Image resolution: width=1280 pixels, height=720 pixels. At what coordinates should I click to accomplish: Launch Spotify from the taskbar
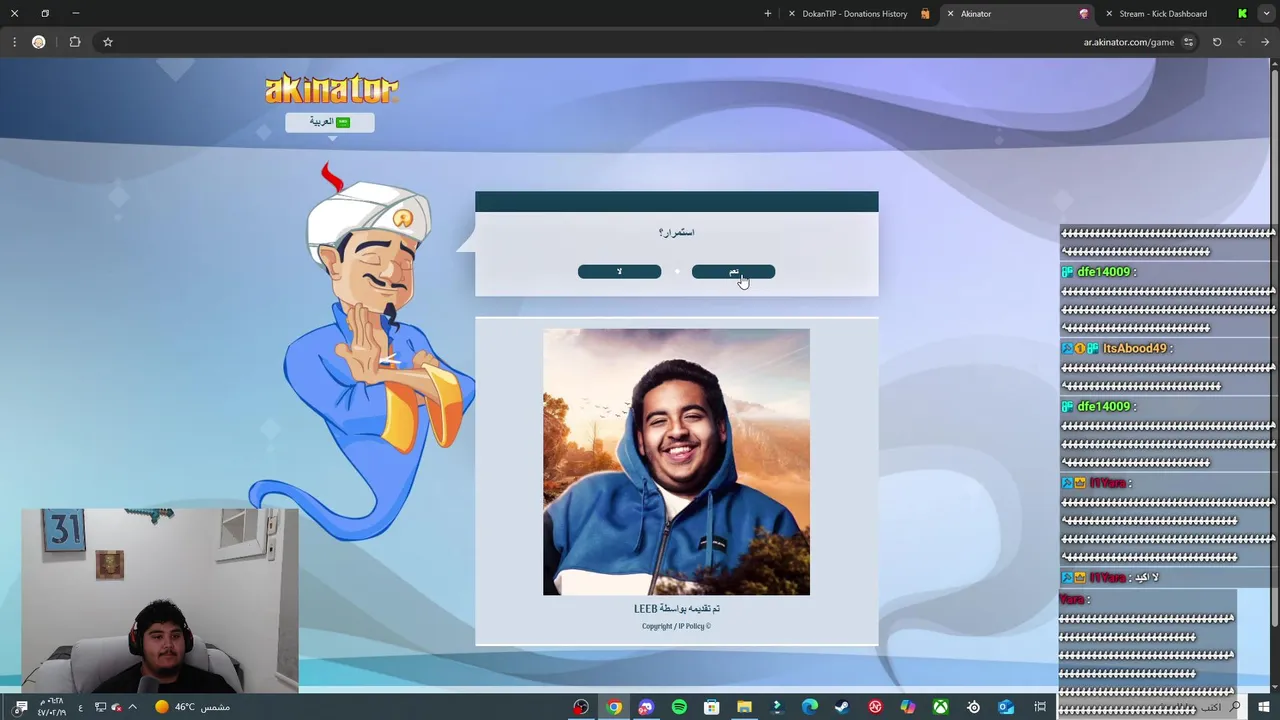pos(679,707)
